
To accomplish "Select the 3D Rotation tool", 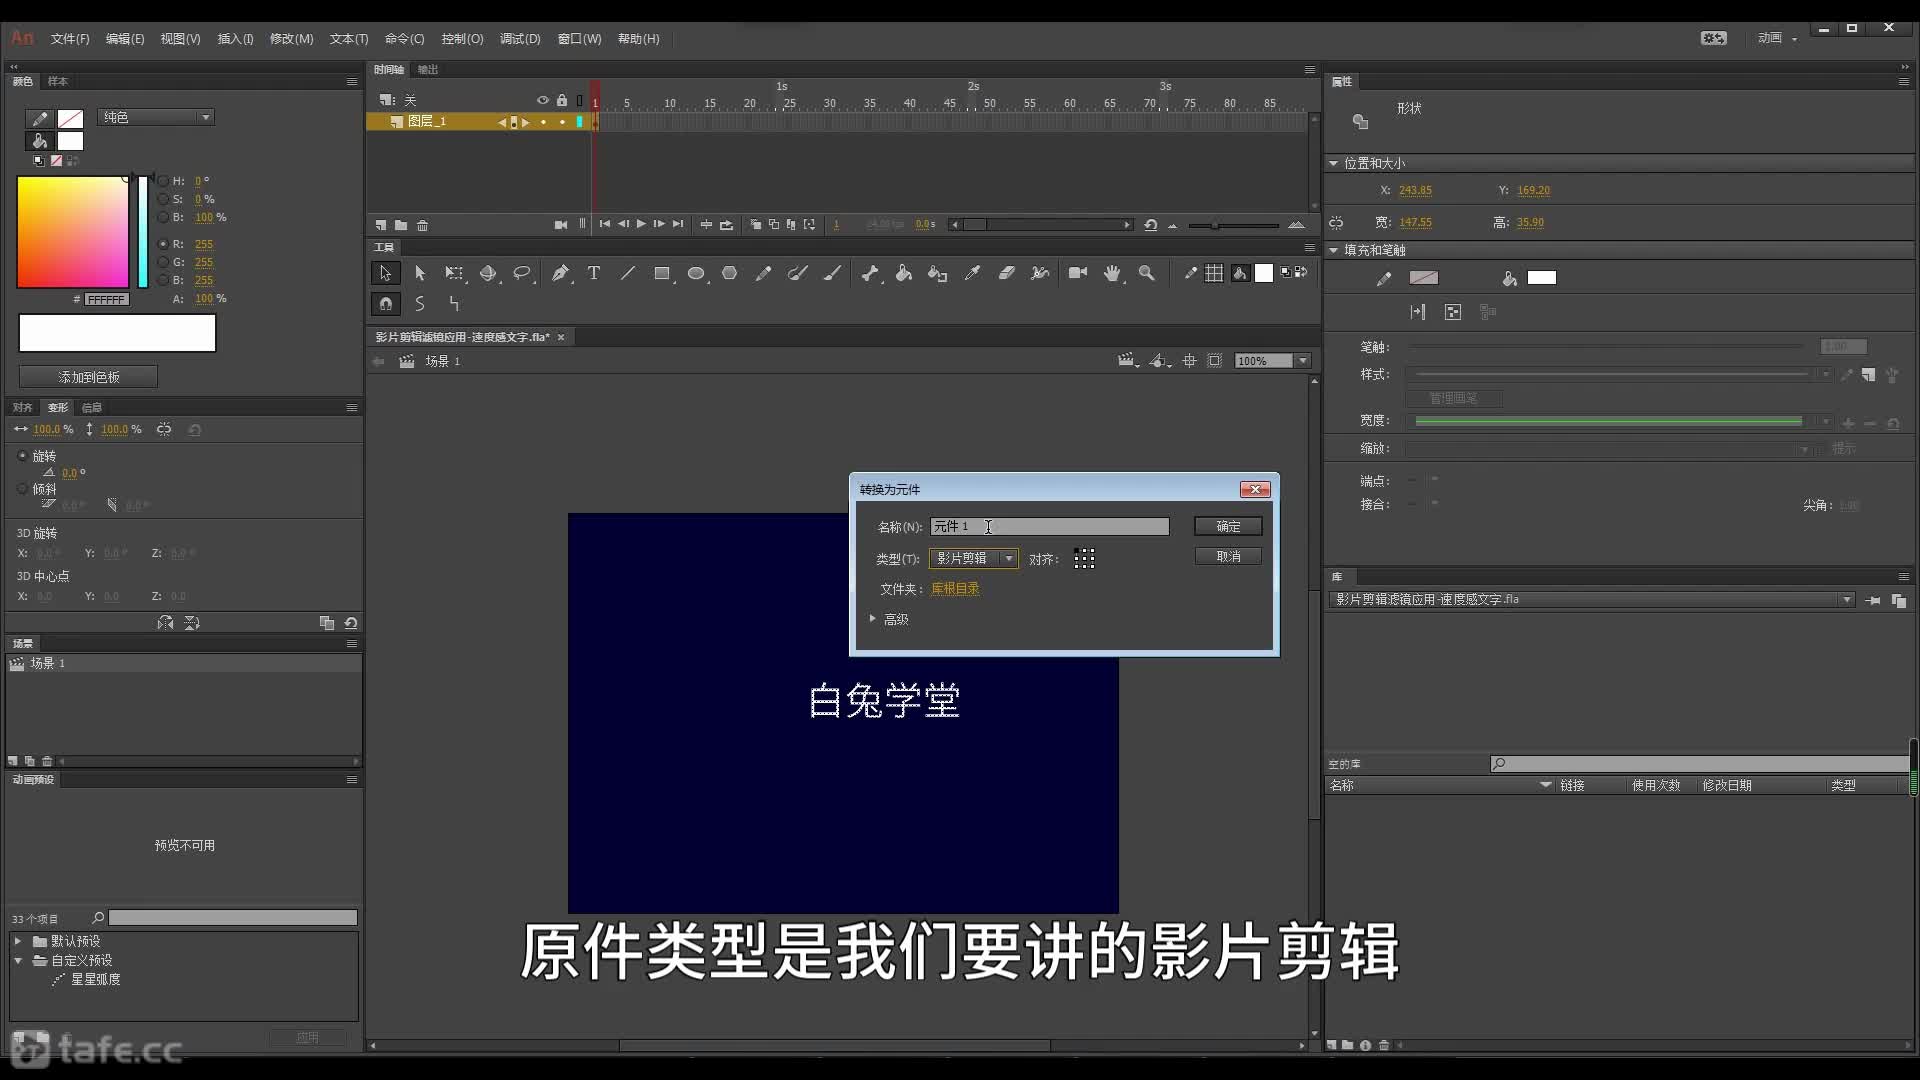I will pyautogui.click(x=488, y=273).
